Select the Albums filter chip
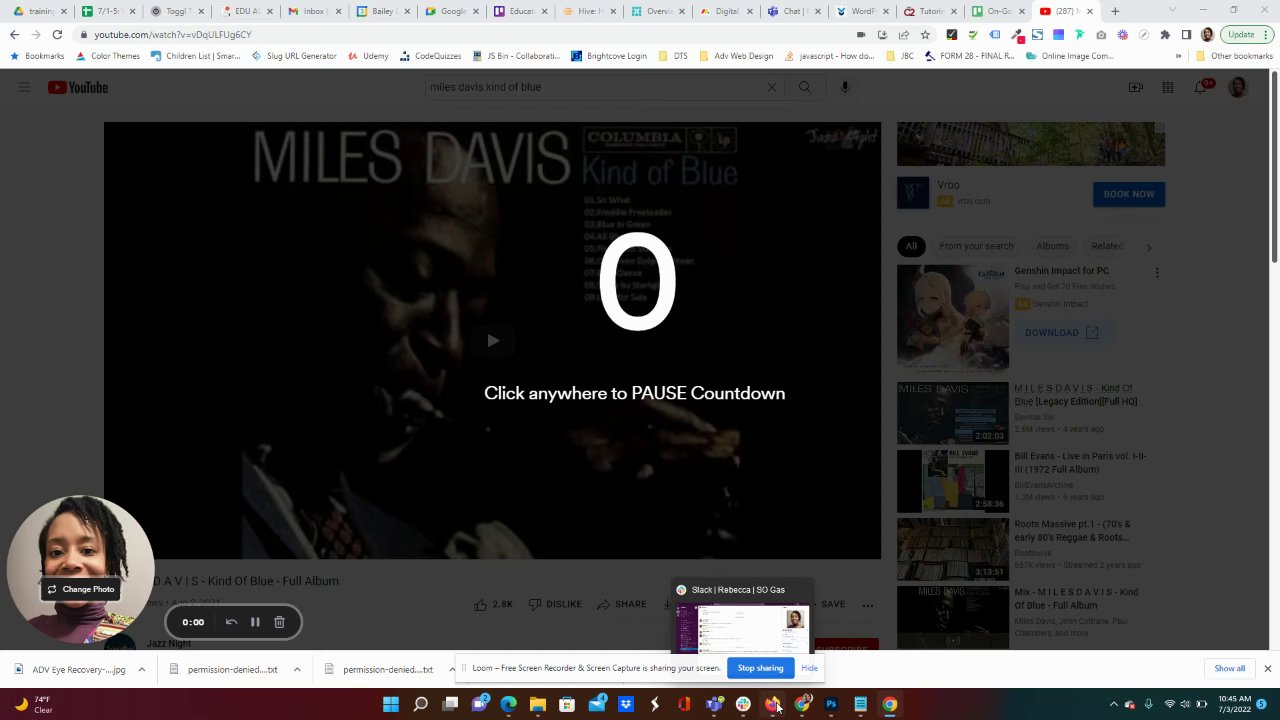Viewport: 1280px width, 720px height. (x=1052, y=246)
